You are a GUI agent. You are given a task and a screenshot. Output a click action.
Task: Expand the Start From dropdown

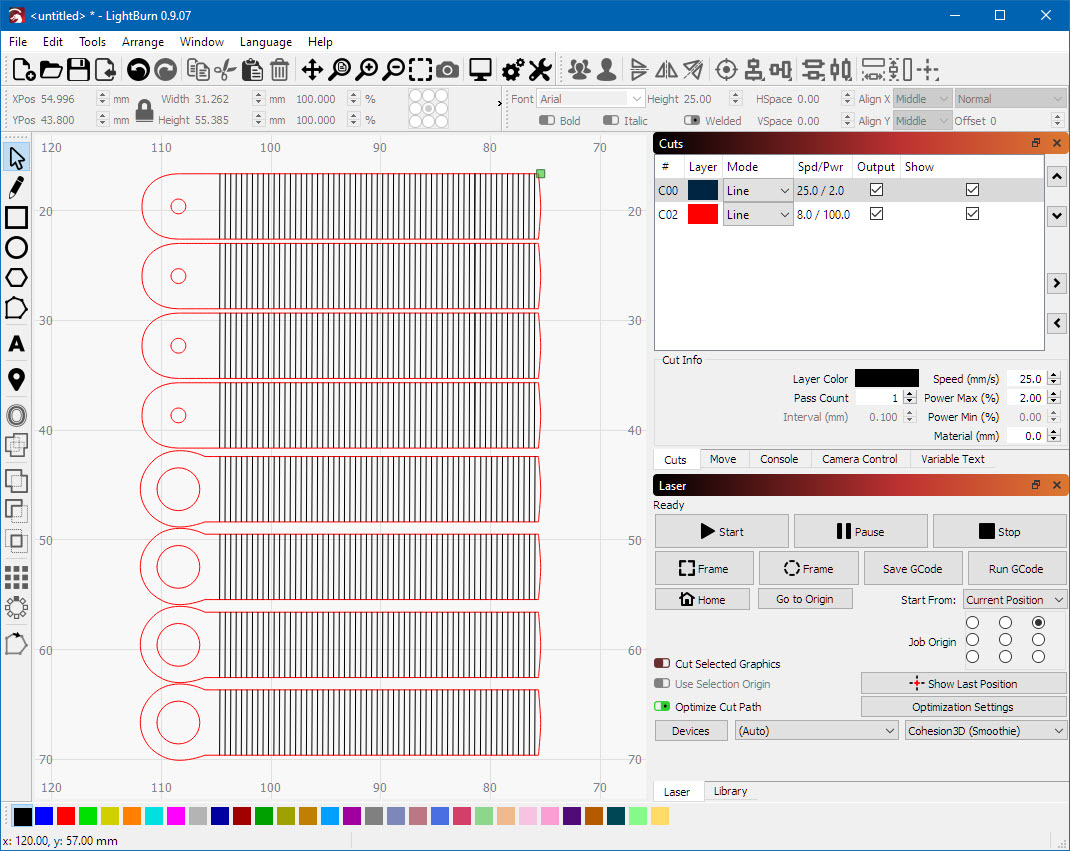point(1014,600)
